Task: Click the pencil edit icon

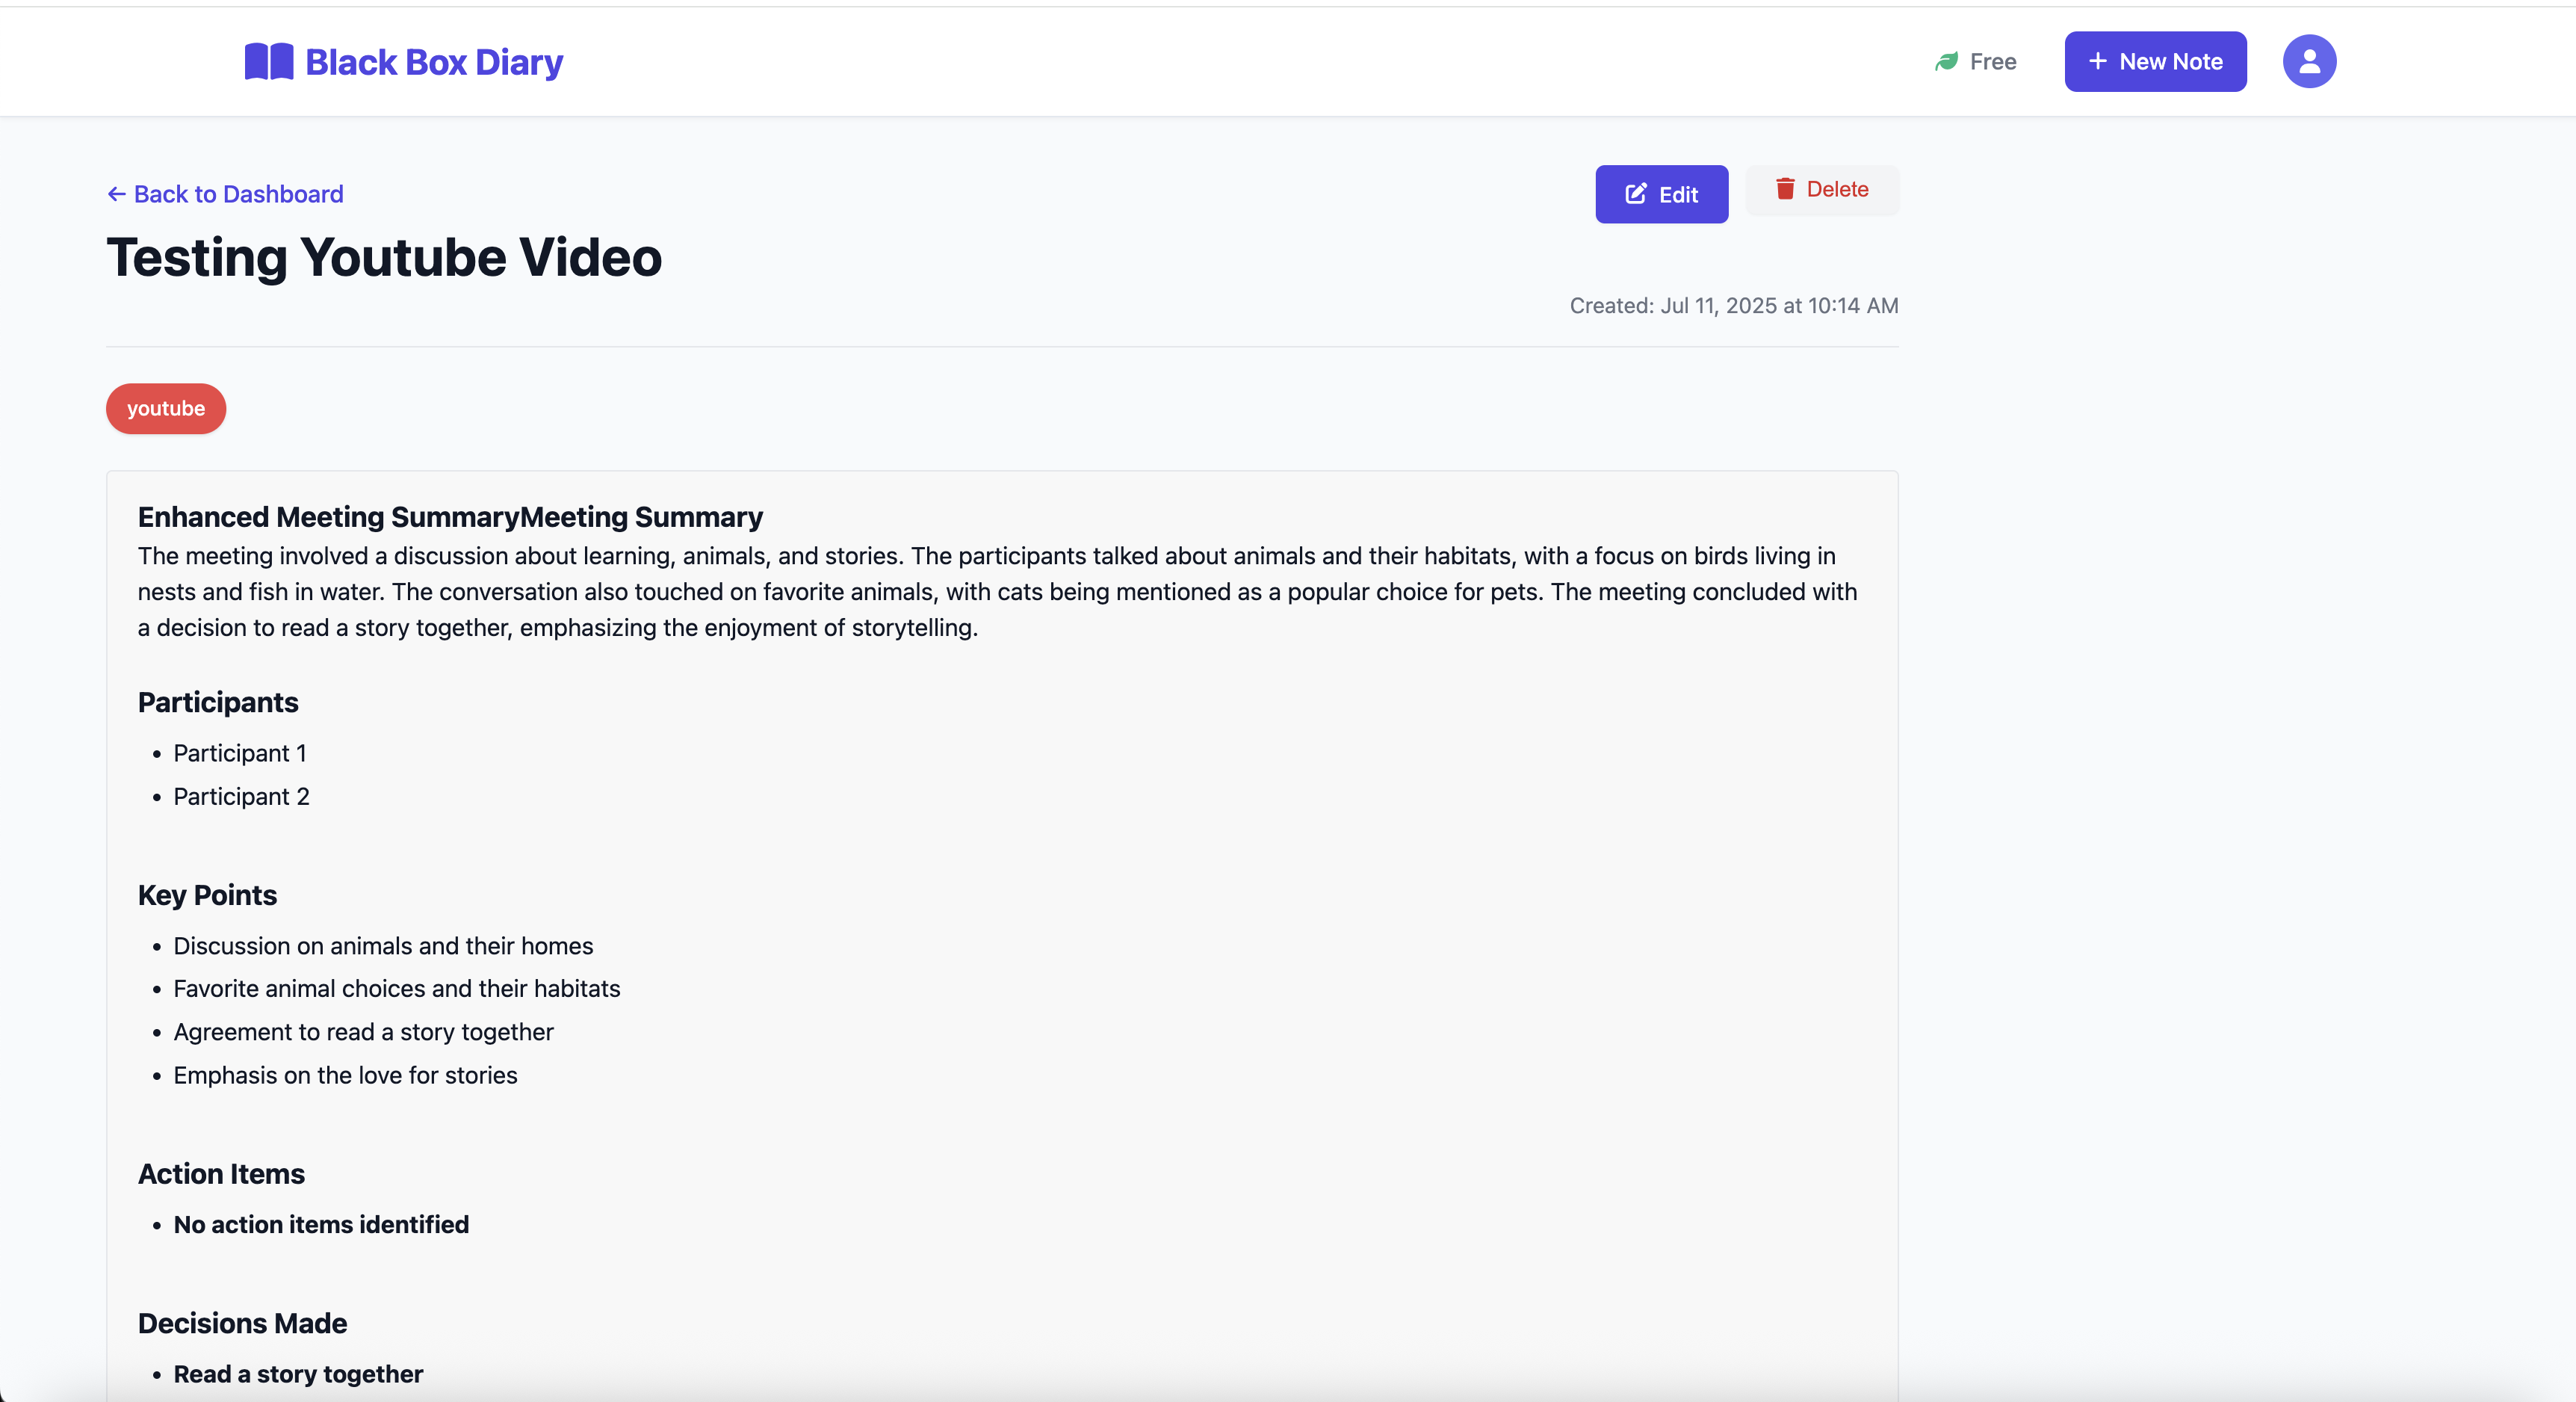Action: point(1636,194)
